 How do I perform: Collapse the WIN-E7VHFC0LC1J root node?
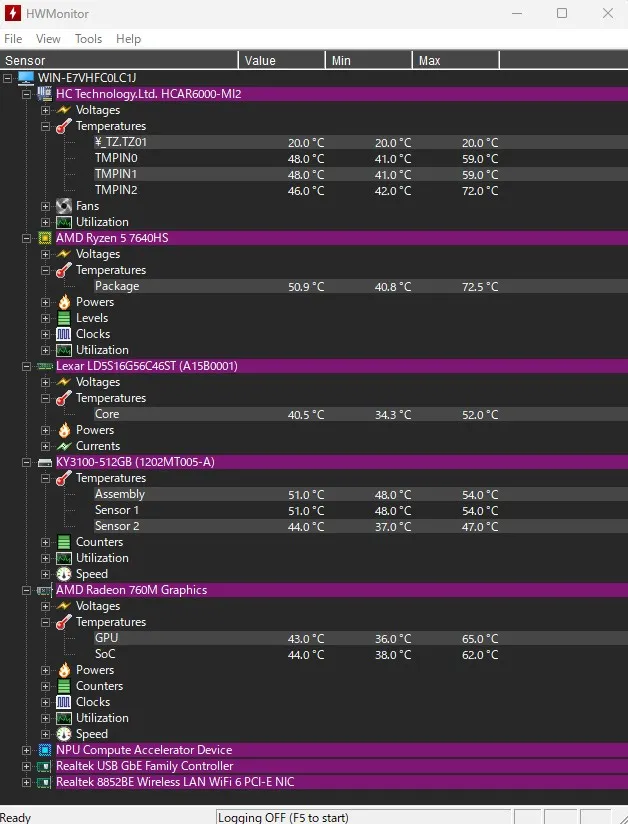[7, 78]
